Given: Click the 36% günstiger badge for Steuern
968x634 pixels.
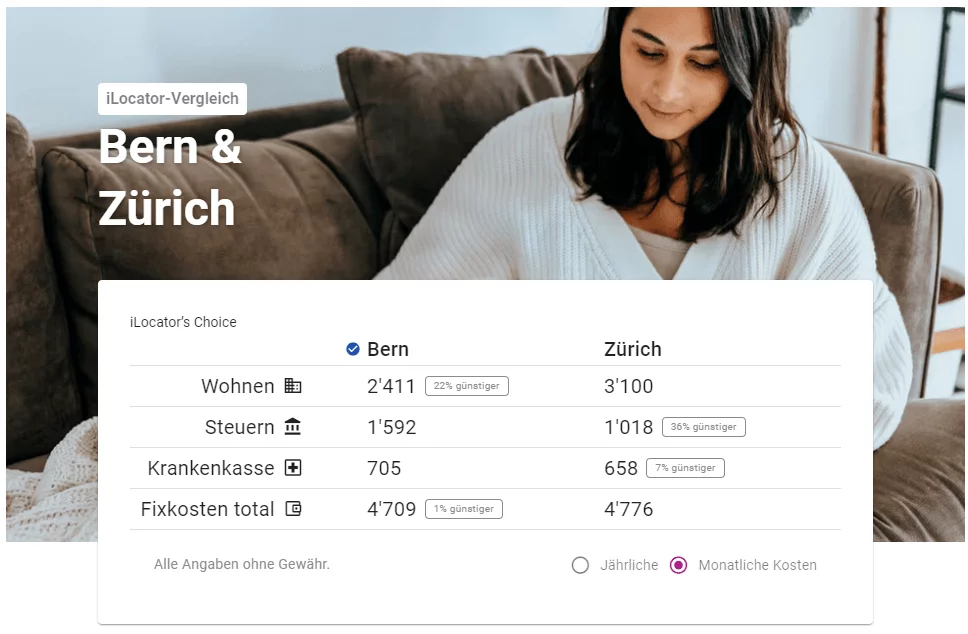Looking at the screenshot, I should 704,427.
